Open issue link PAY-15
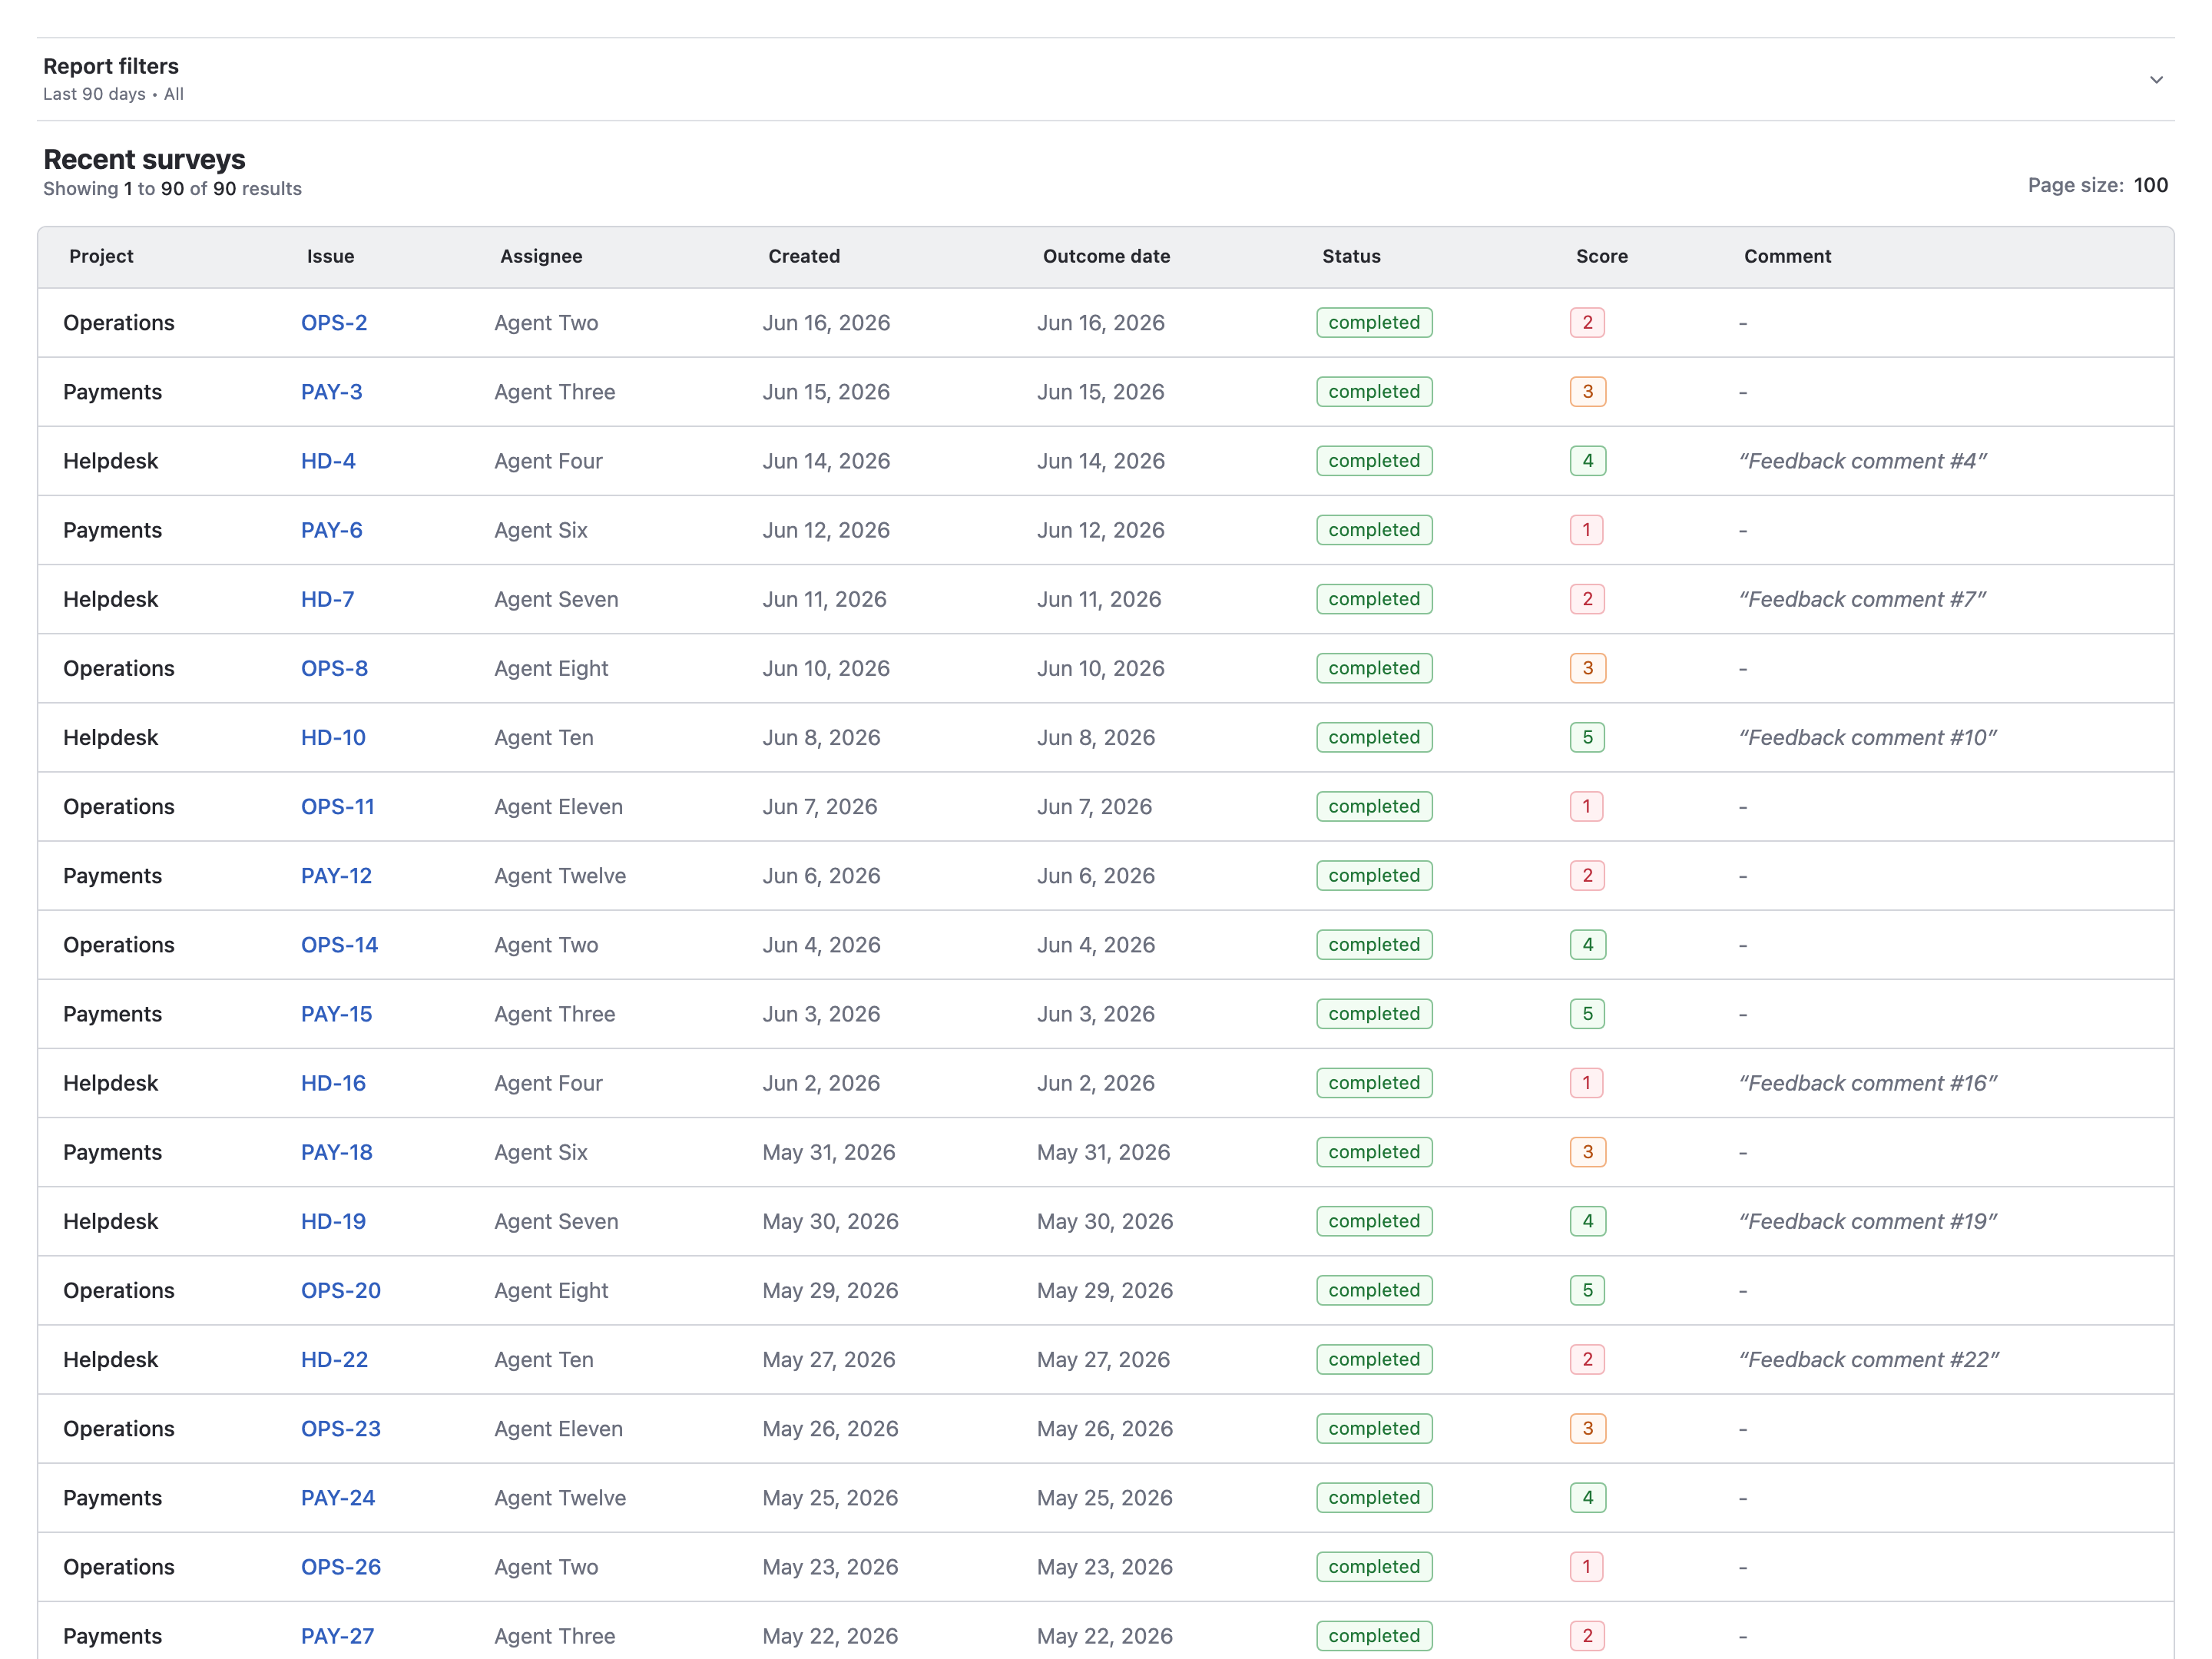 click(336, 1013)
